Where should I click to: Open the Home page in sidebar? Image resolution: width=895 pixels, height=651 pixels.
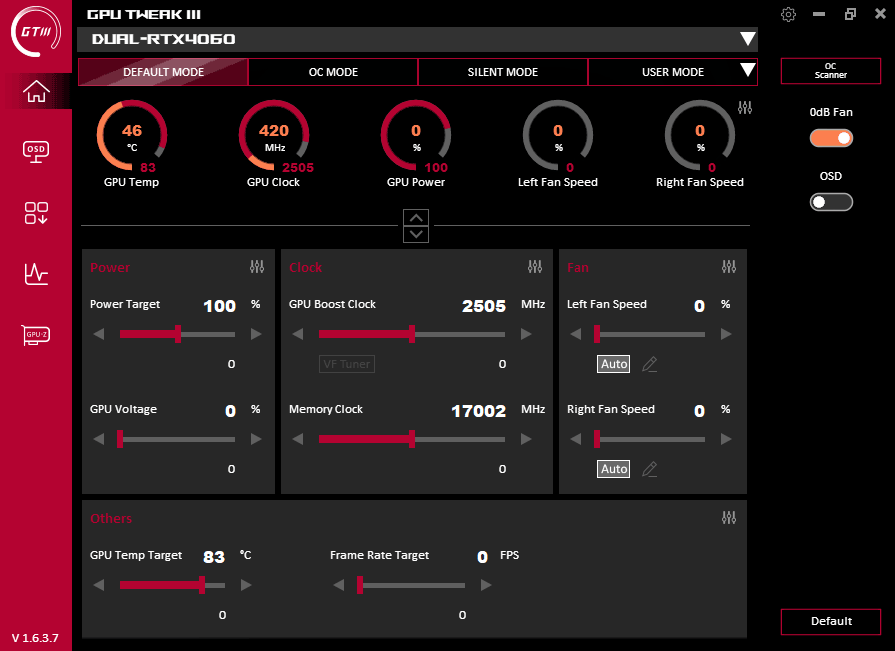36,91
